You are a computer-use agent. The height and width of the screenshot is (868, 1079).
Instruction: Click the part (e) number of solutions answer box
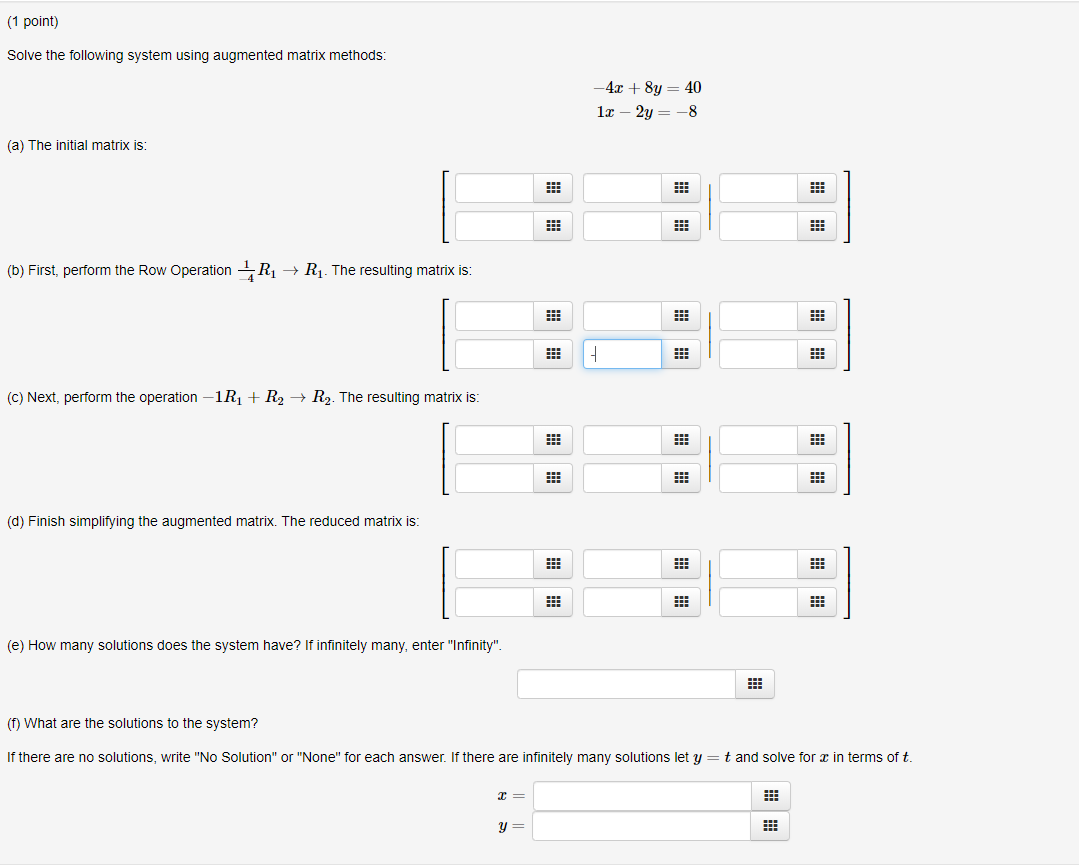click(x=625, y=684)
